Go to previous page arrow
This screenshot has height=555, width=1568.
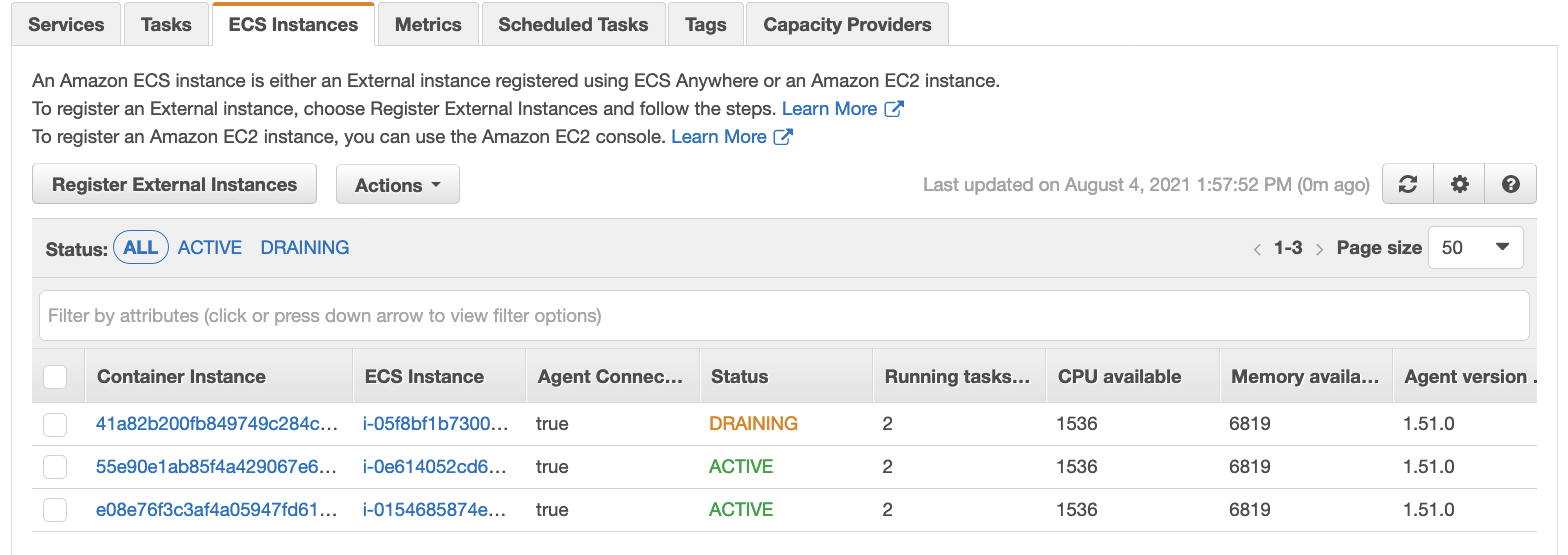(x=1257, y=249)
